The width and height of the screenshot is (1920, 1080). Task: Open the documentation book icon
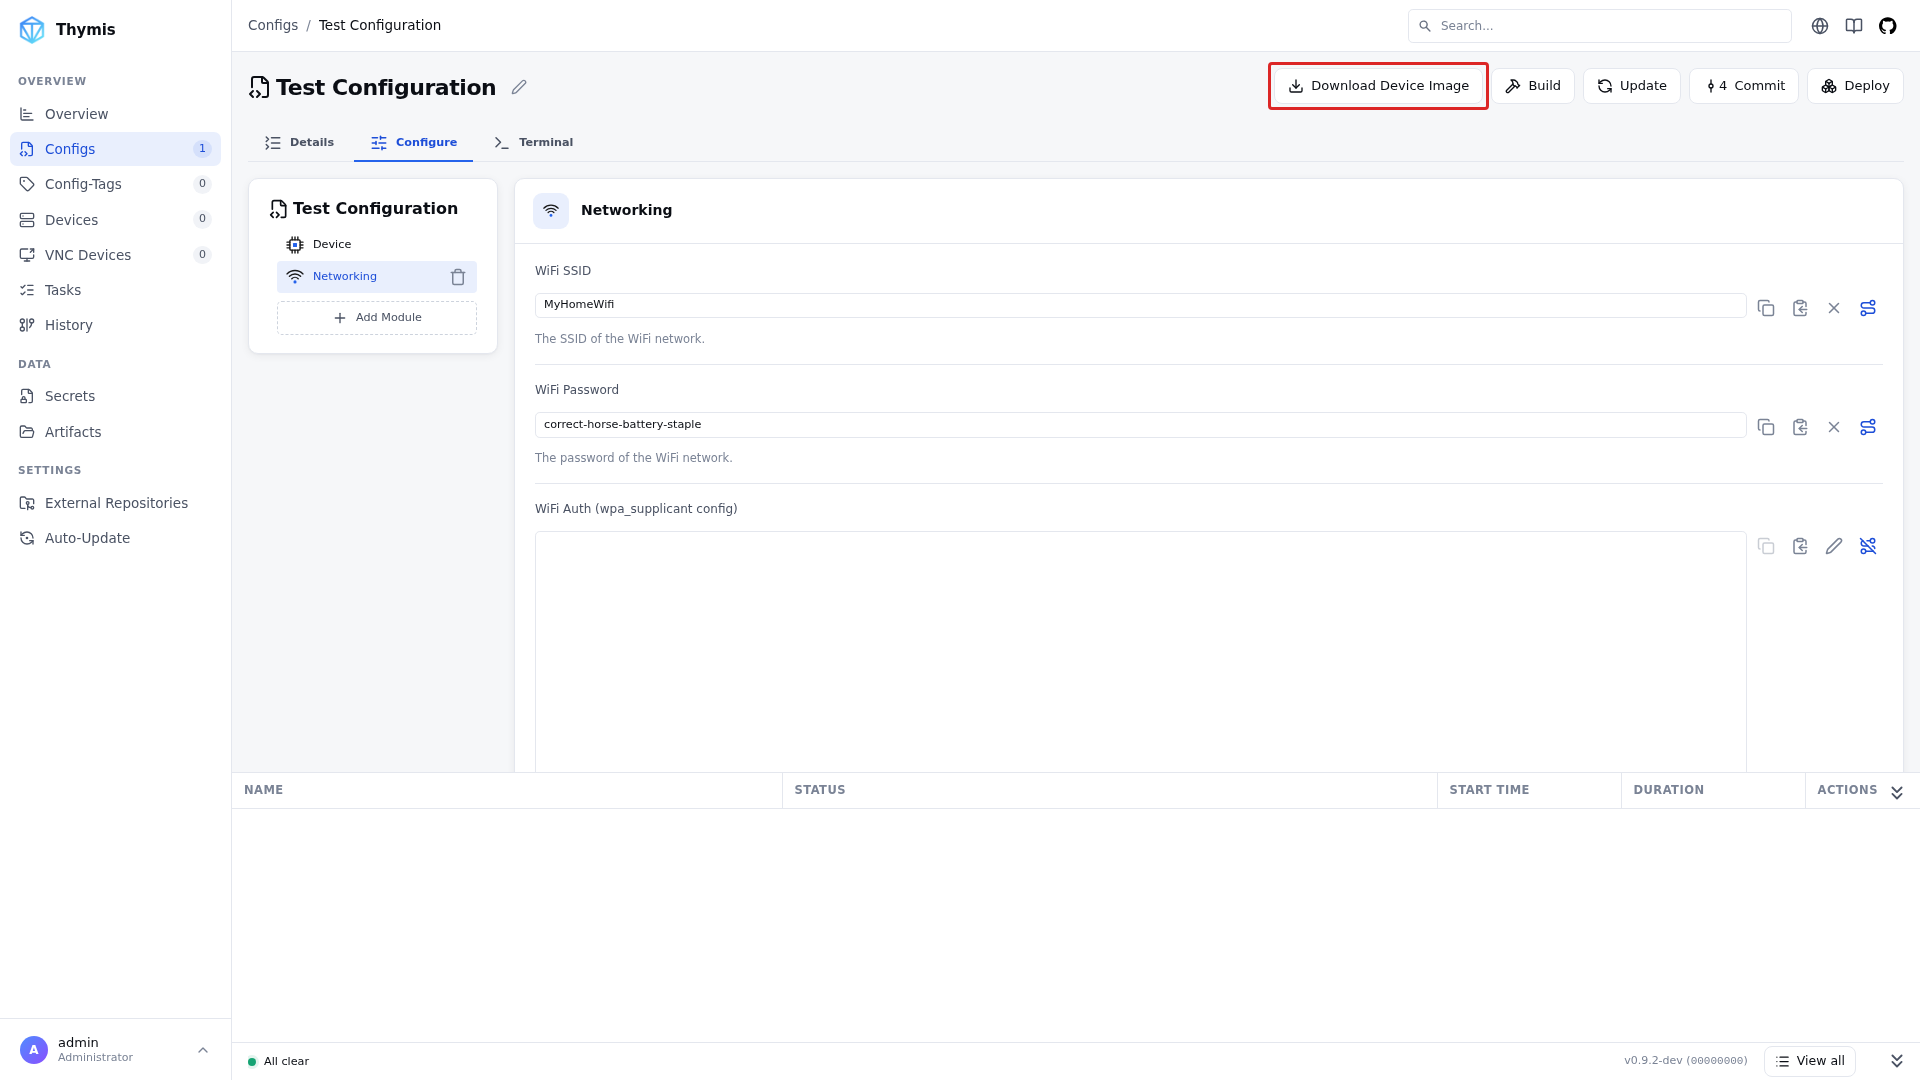pyautogui.click(x=1853, y=26)
